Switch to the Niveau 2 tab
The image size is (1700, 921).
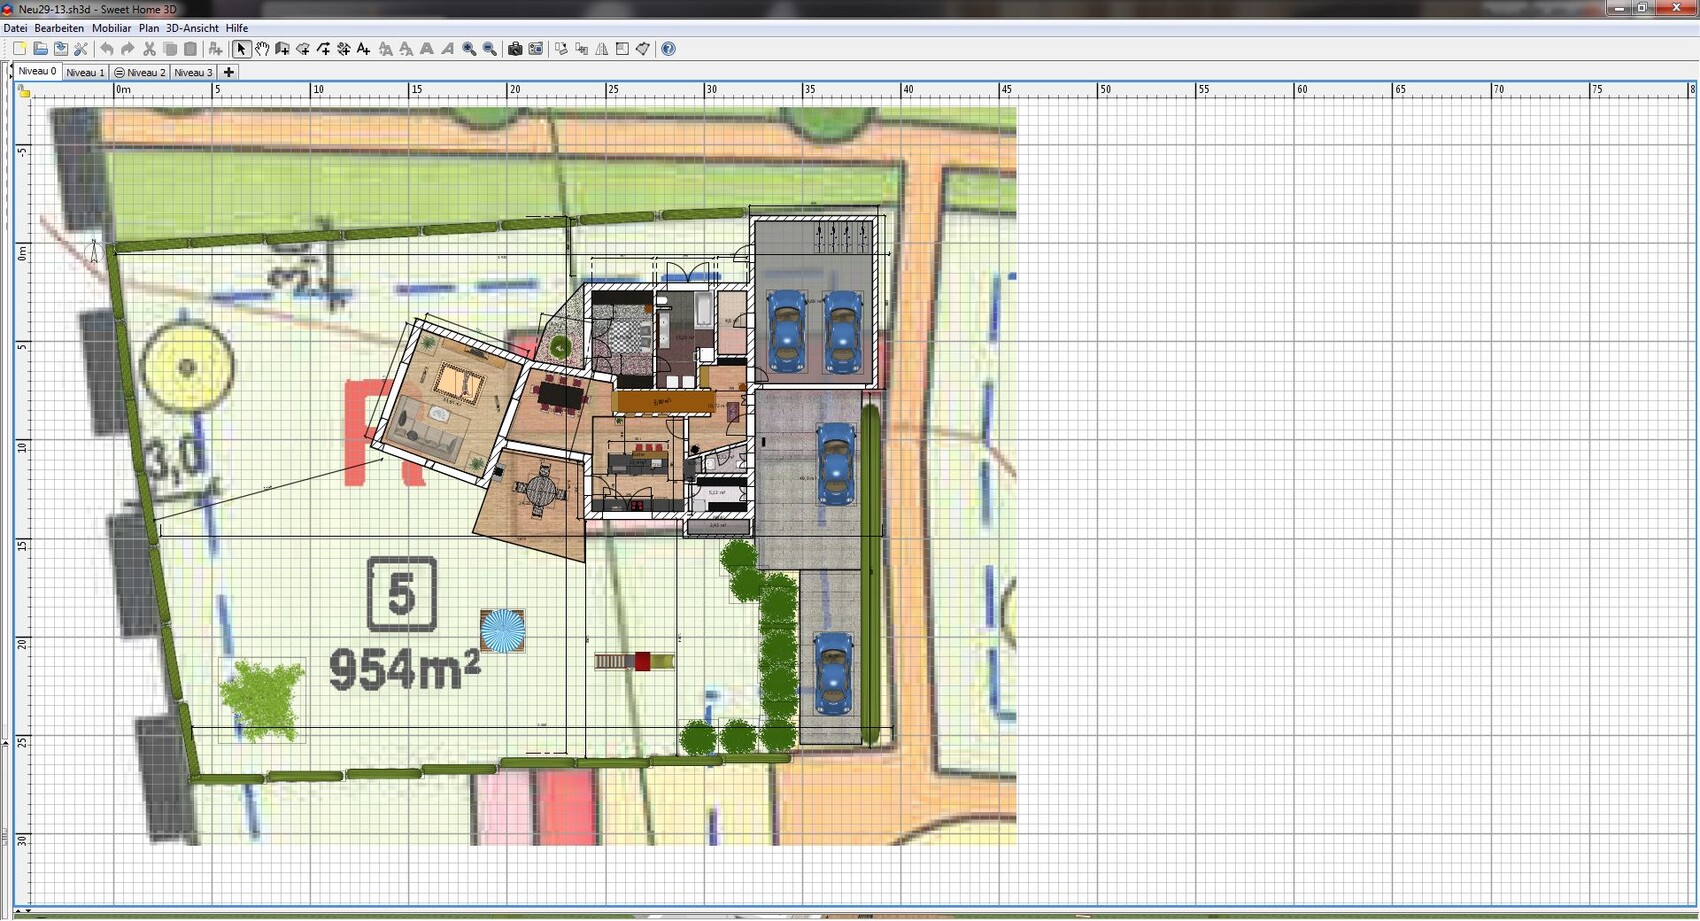pyautogui.click(x=139, y=72)
